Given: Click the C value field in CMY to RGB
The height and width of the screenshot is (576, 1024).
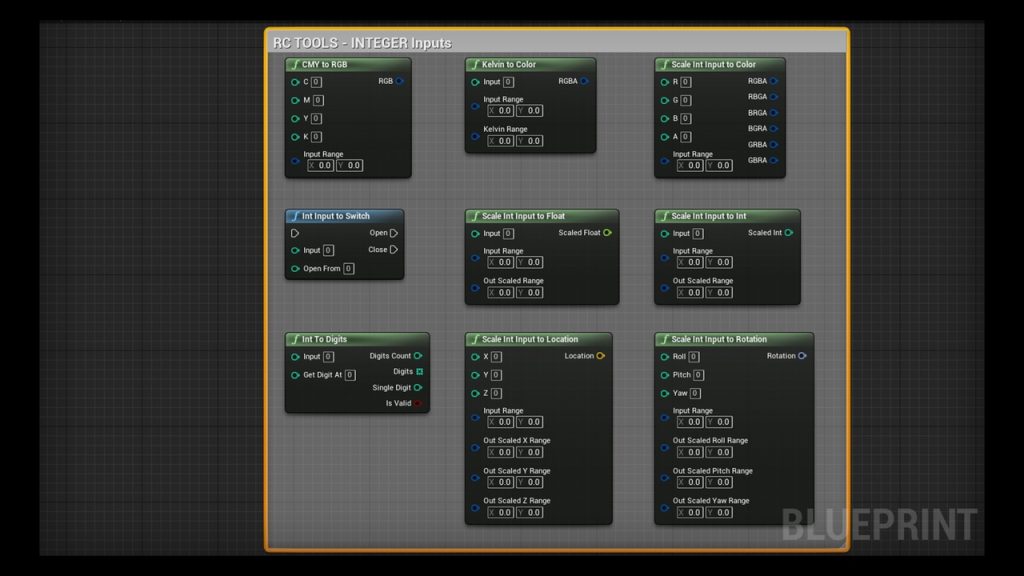Looking at the screenshot, I should (x=316, y=82).
